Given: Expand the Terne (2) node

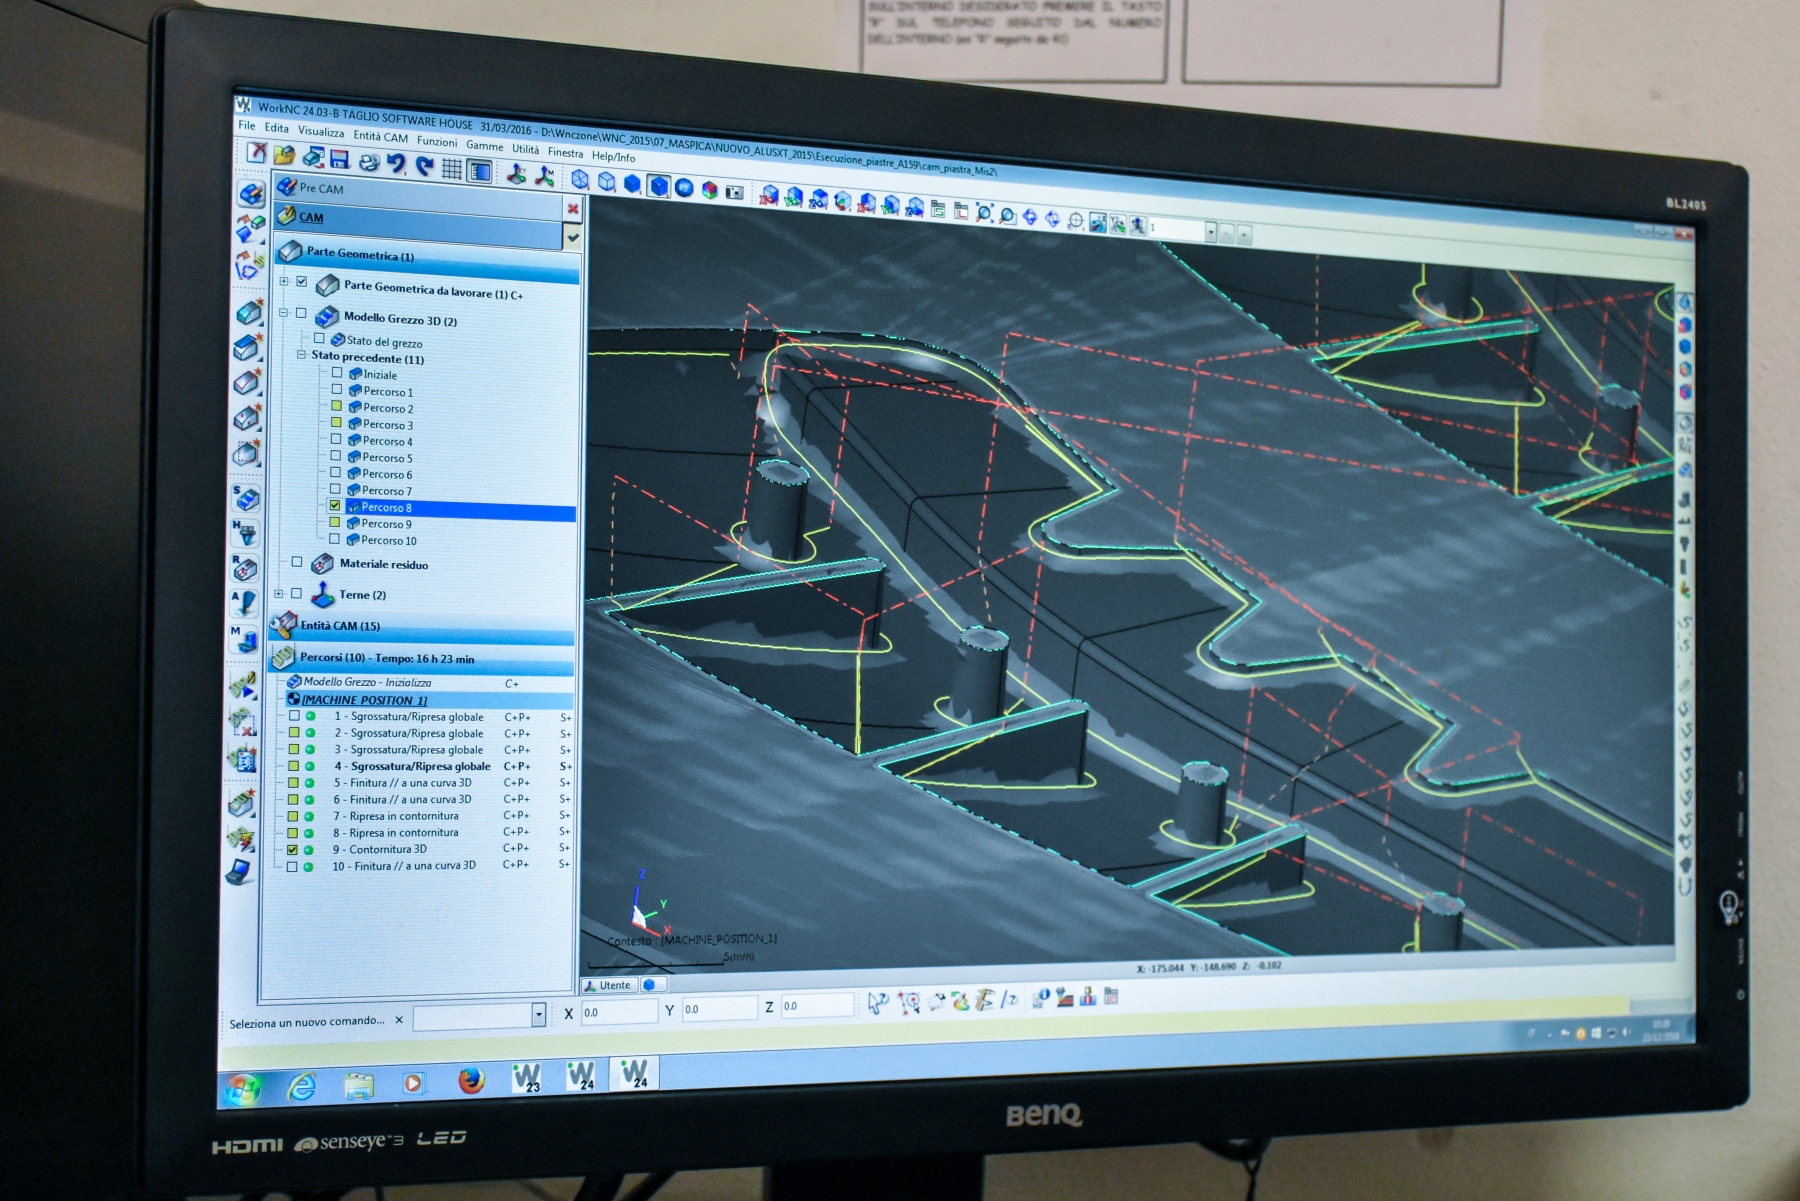Looking at the screenshot, I should click(279, 593).
